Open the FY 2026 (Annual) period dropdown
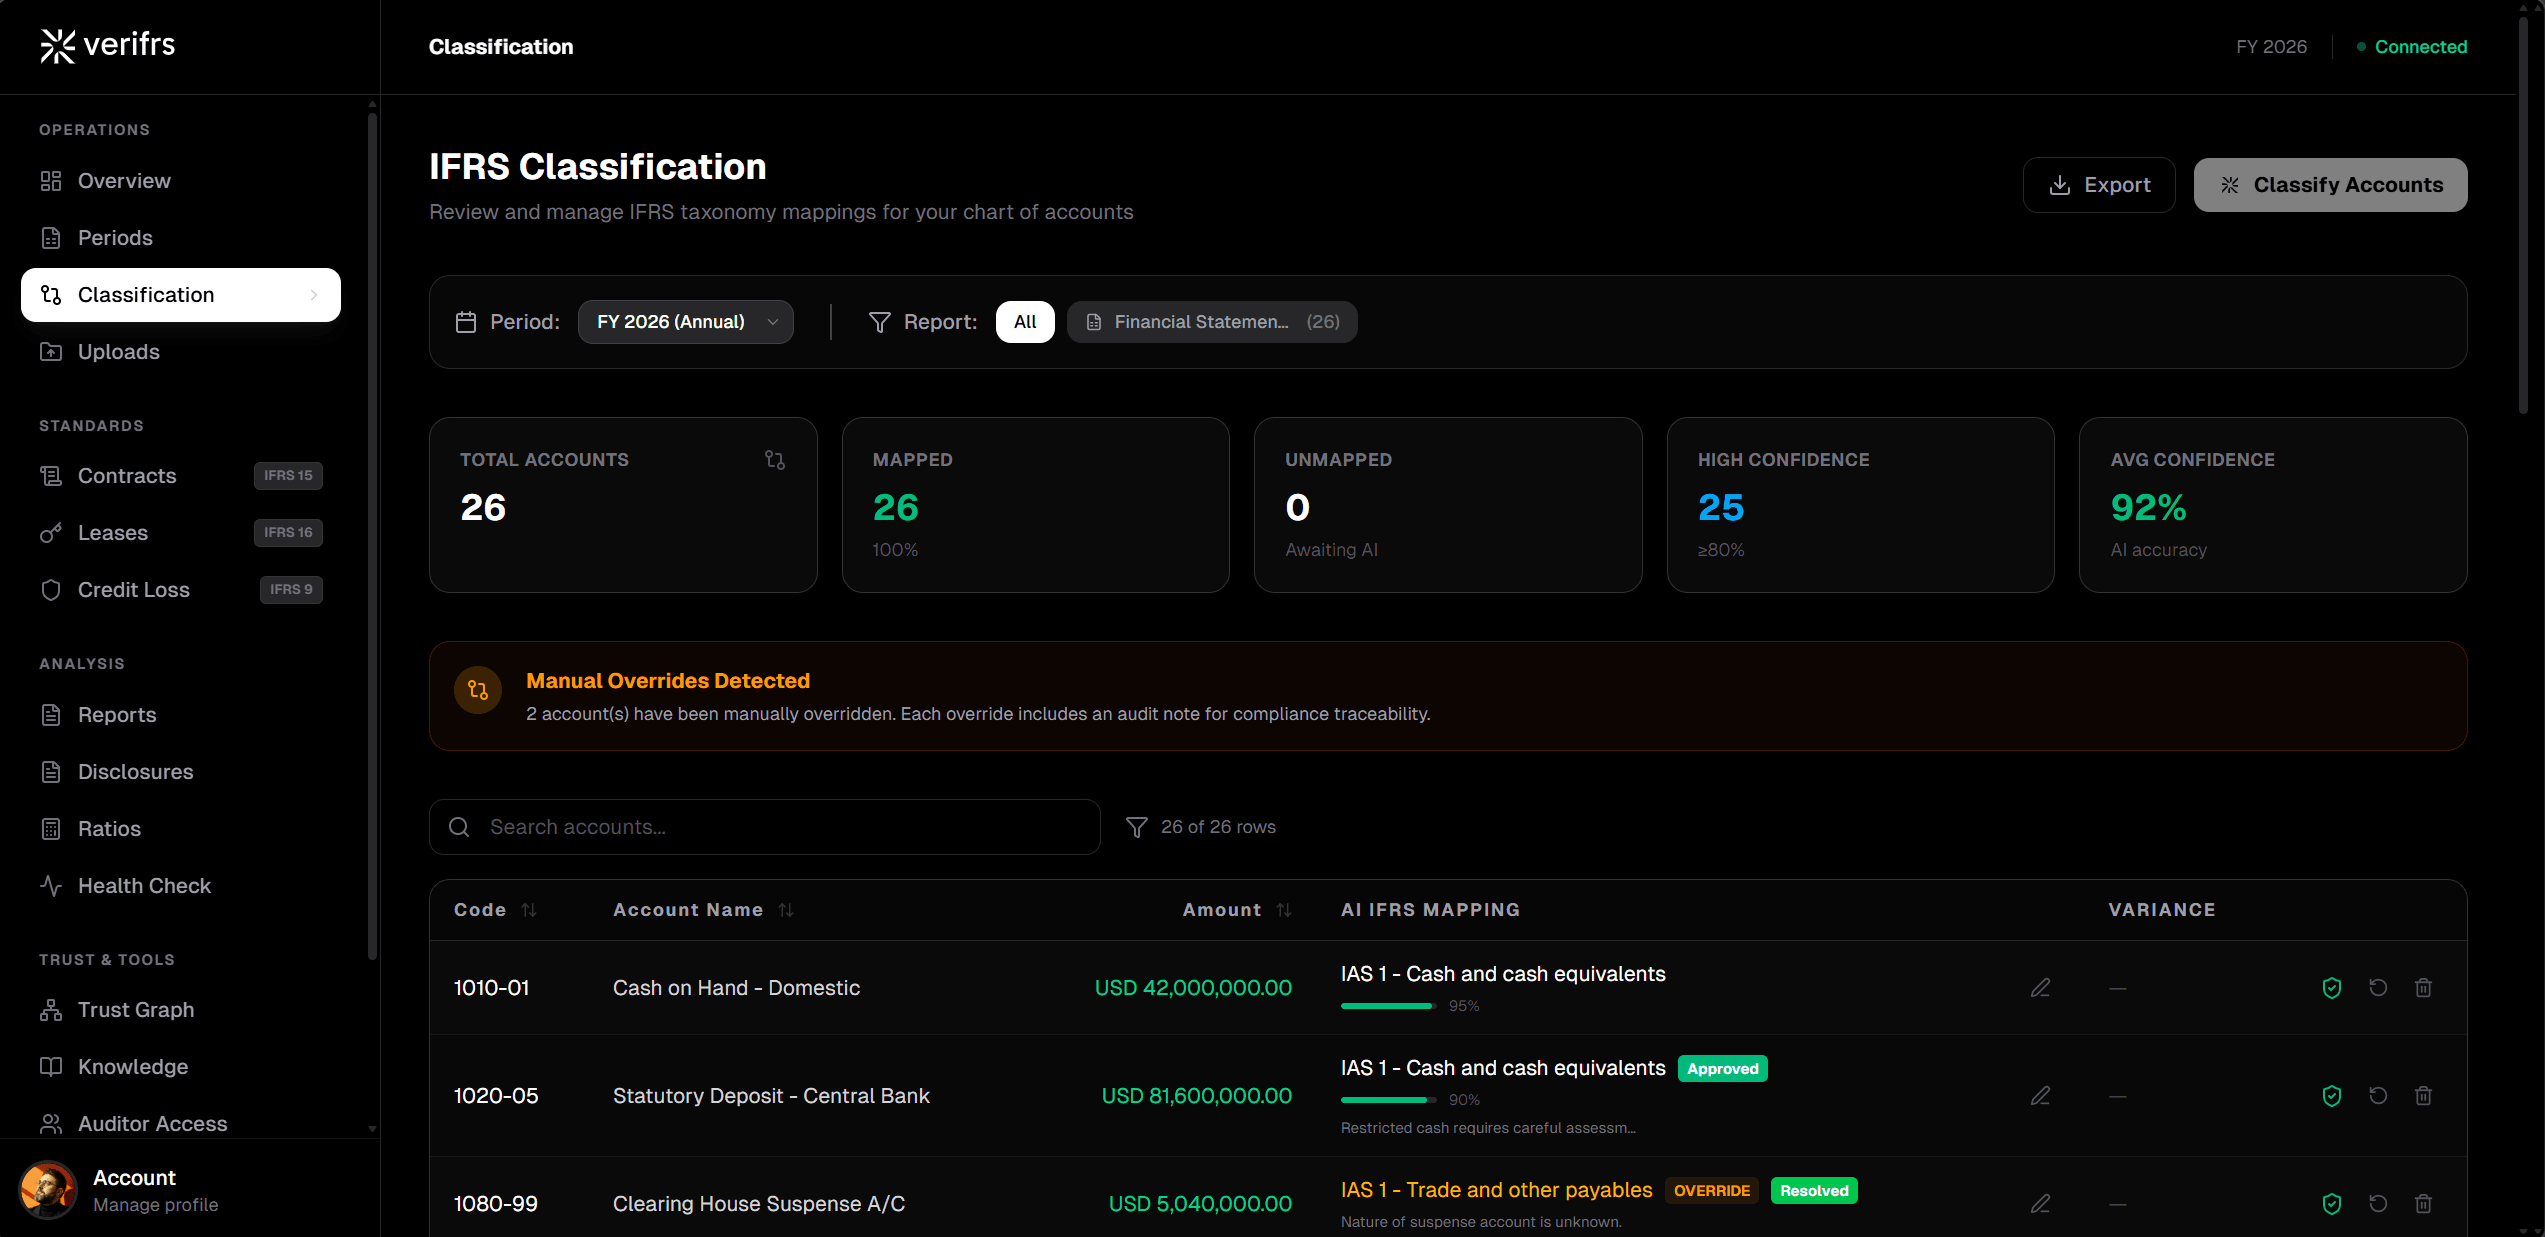The image size is (2545, 1237). [x=685, y=322]
